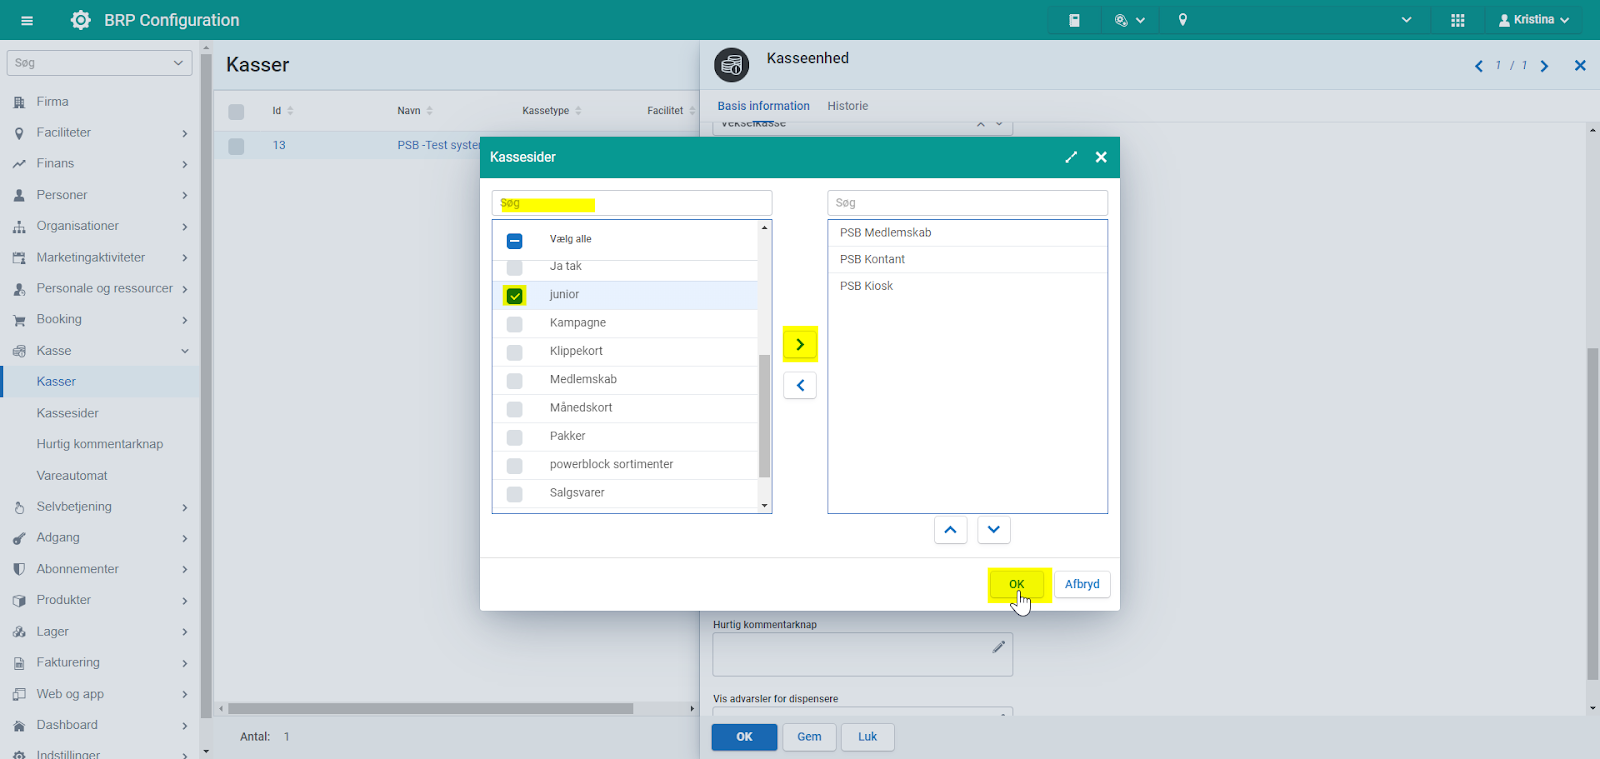Viewport: 1600px width, 759px height.
Task: Select PSB Kiosk in the right list
Action: pos(967,286)
